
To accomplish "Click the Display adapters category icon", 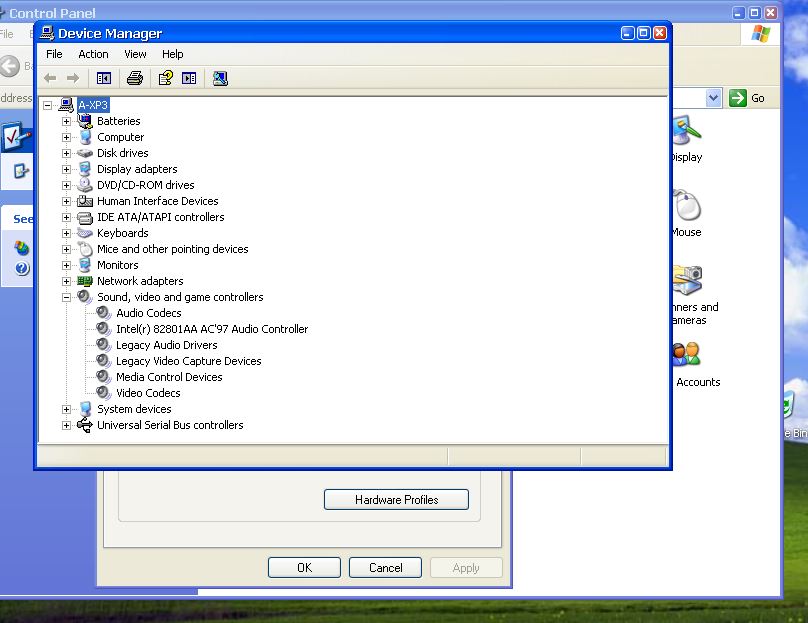I will point(85,169).
